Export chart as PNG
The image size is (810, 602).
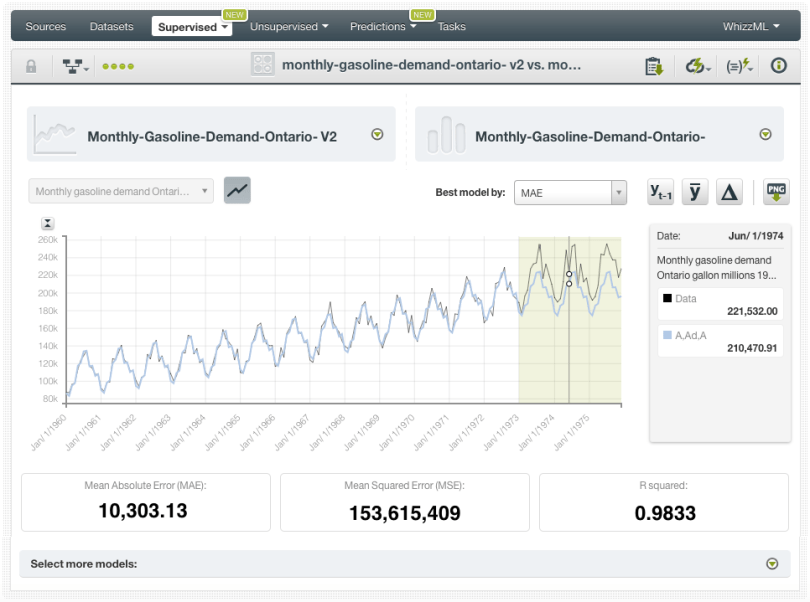pos(776,191)
